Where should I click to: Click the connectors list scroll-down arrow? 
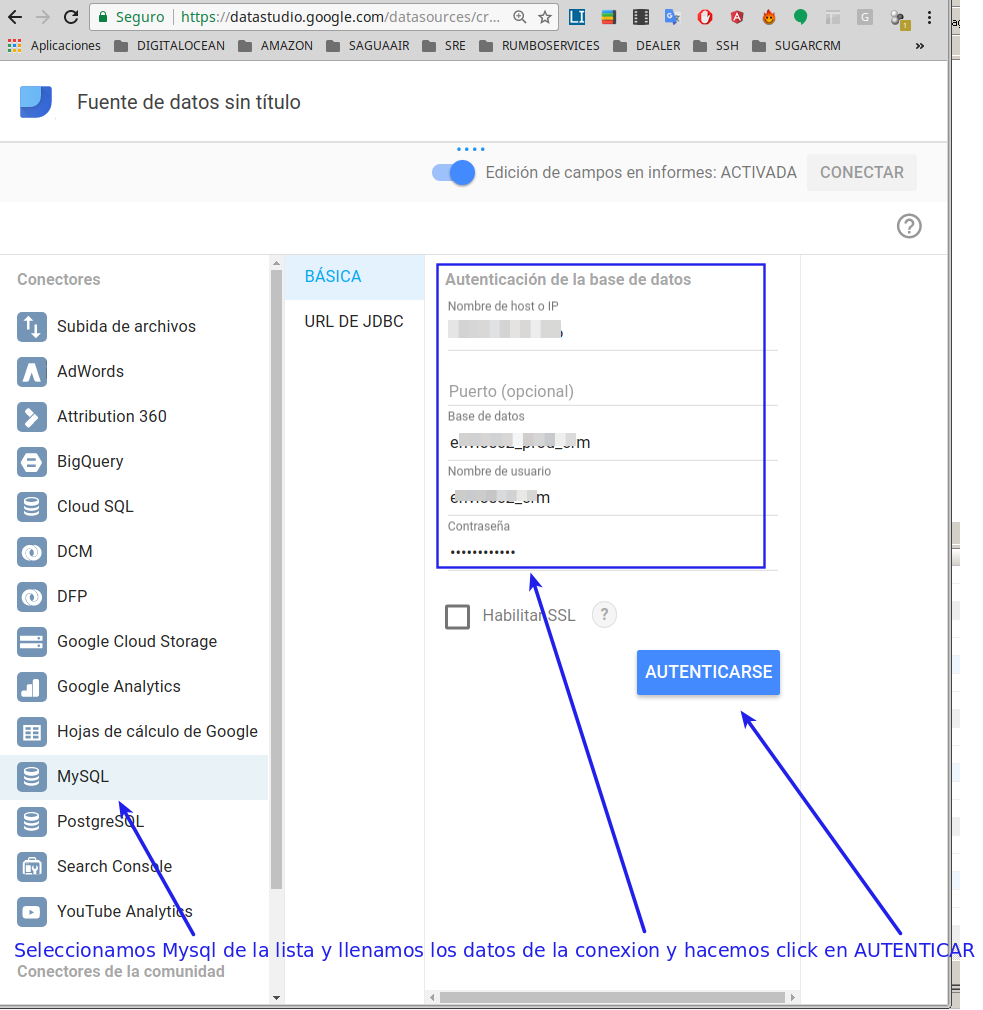pyautogui.click(x=276, y=998)
